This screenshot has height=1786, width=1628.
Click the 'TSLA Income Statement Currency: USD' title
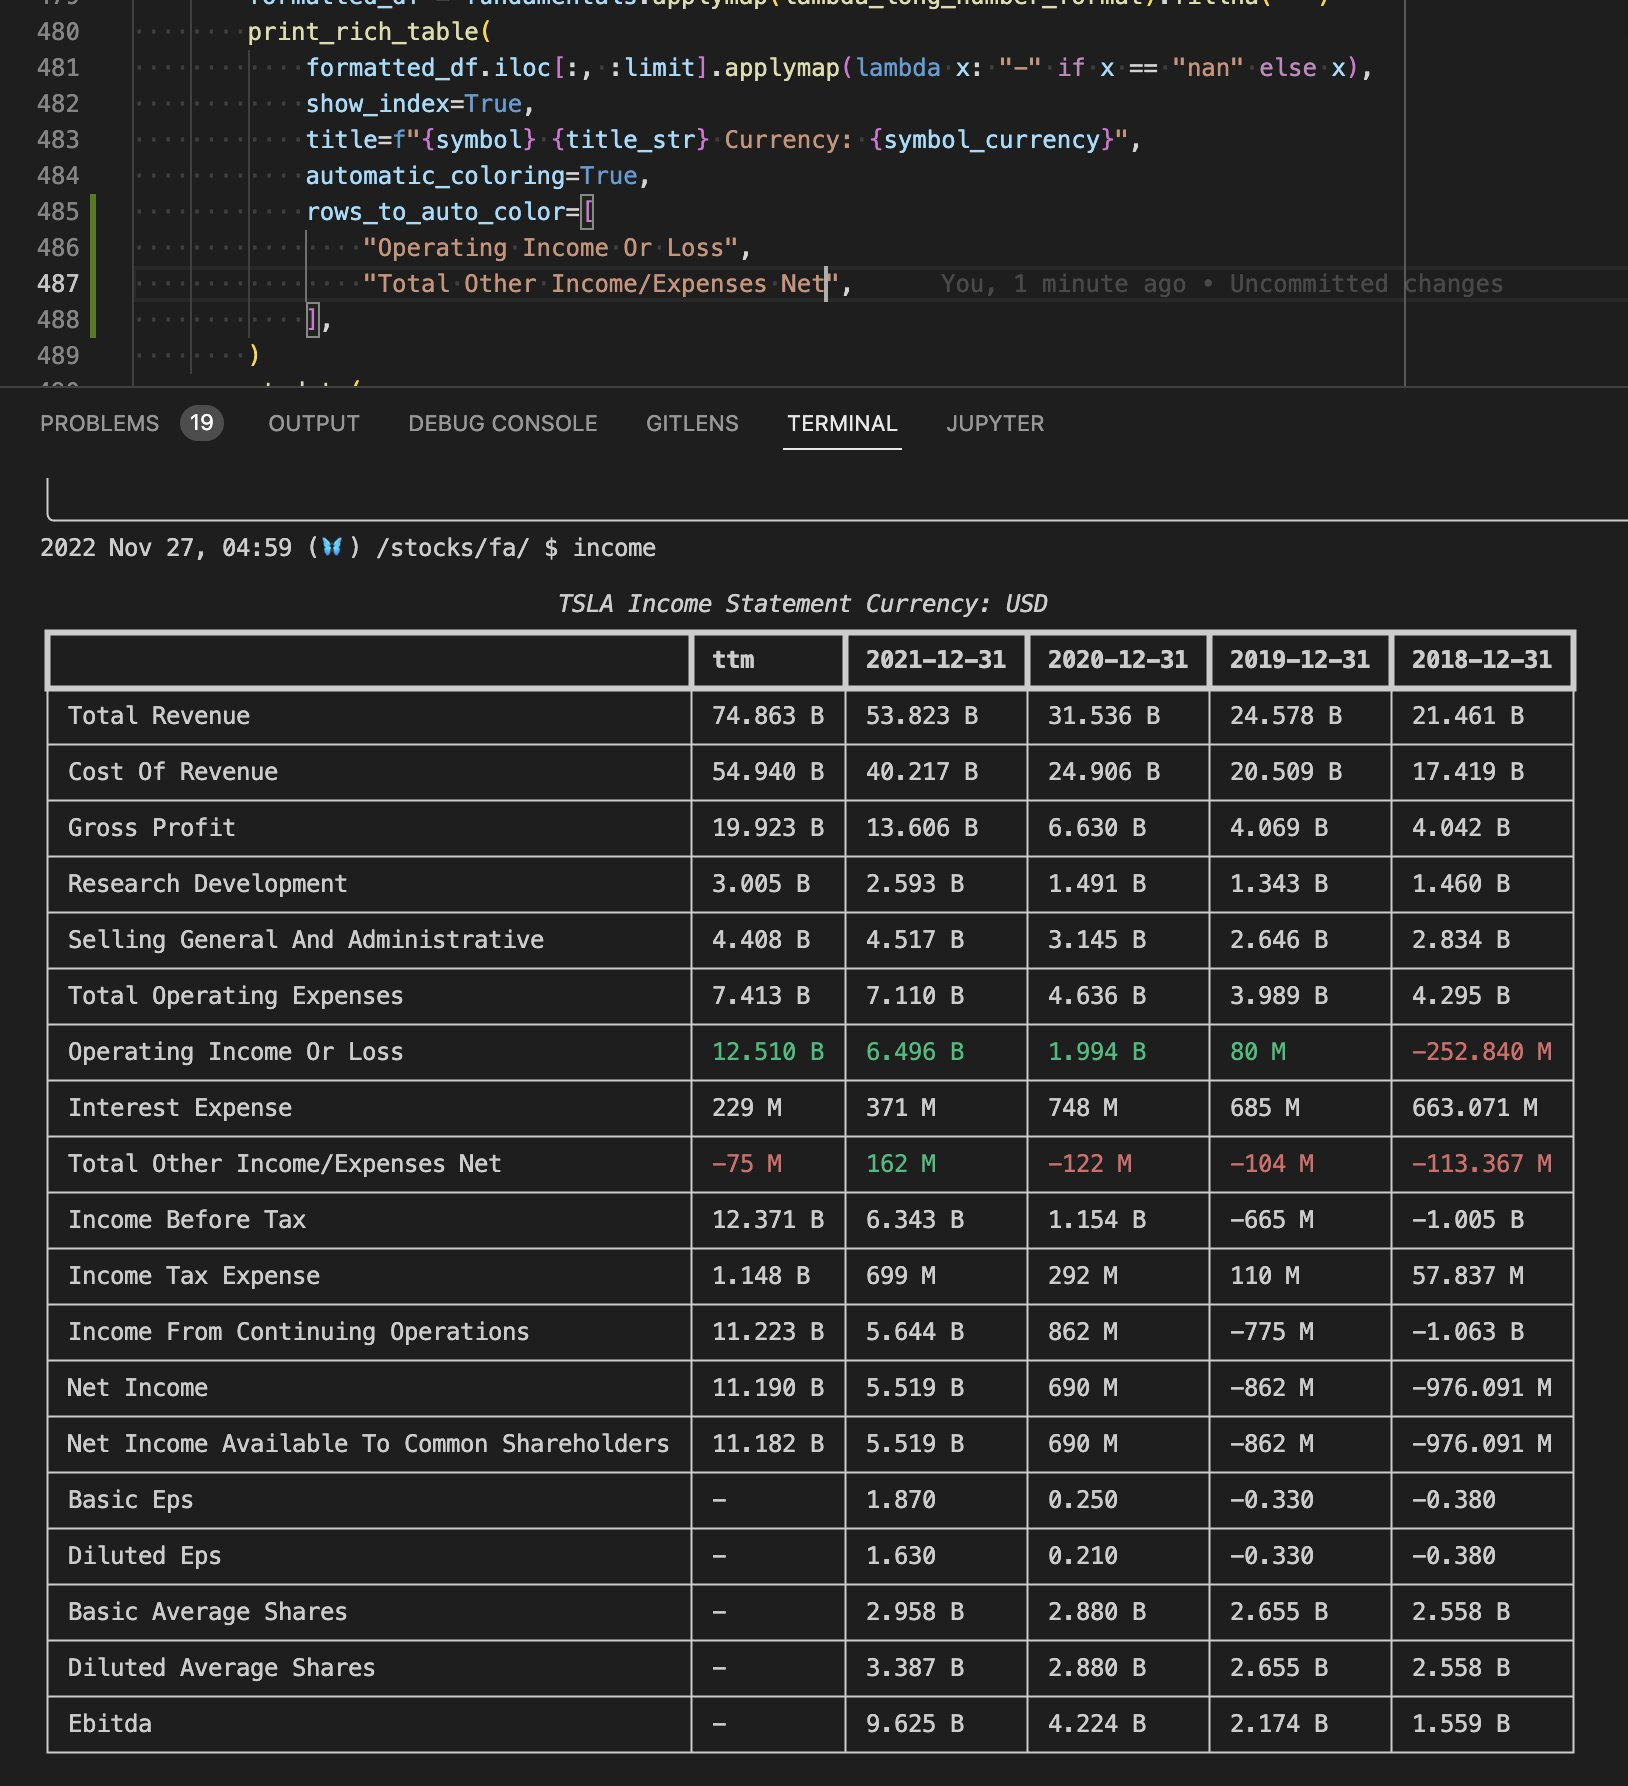(802, 604)
